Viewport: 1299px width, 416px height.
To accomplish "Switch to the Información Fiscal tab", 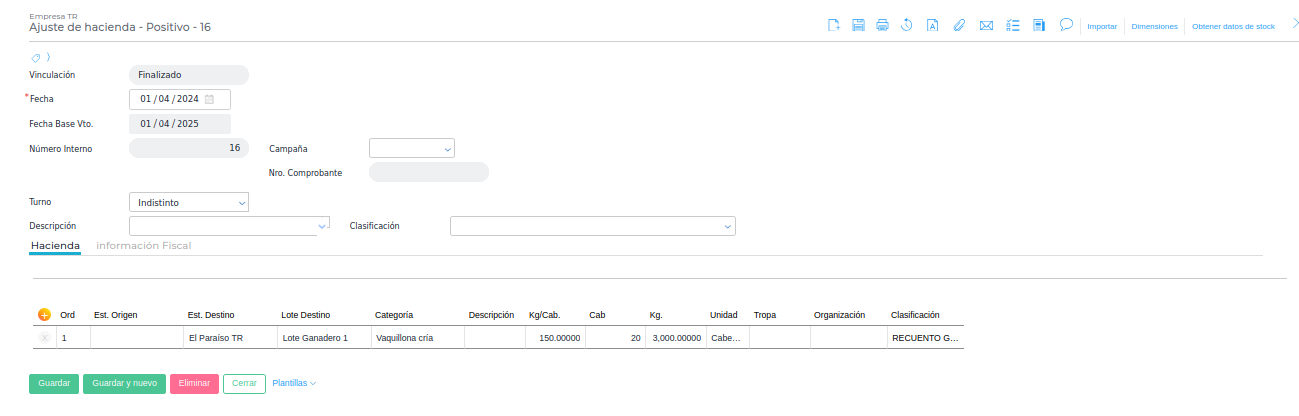I will [143, 245].
